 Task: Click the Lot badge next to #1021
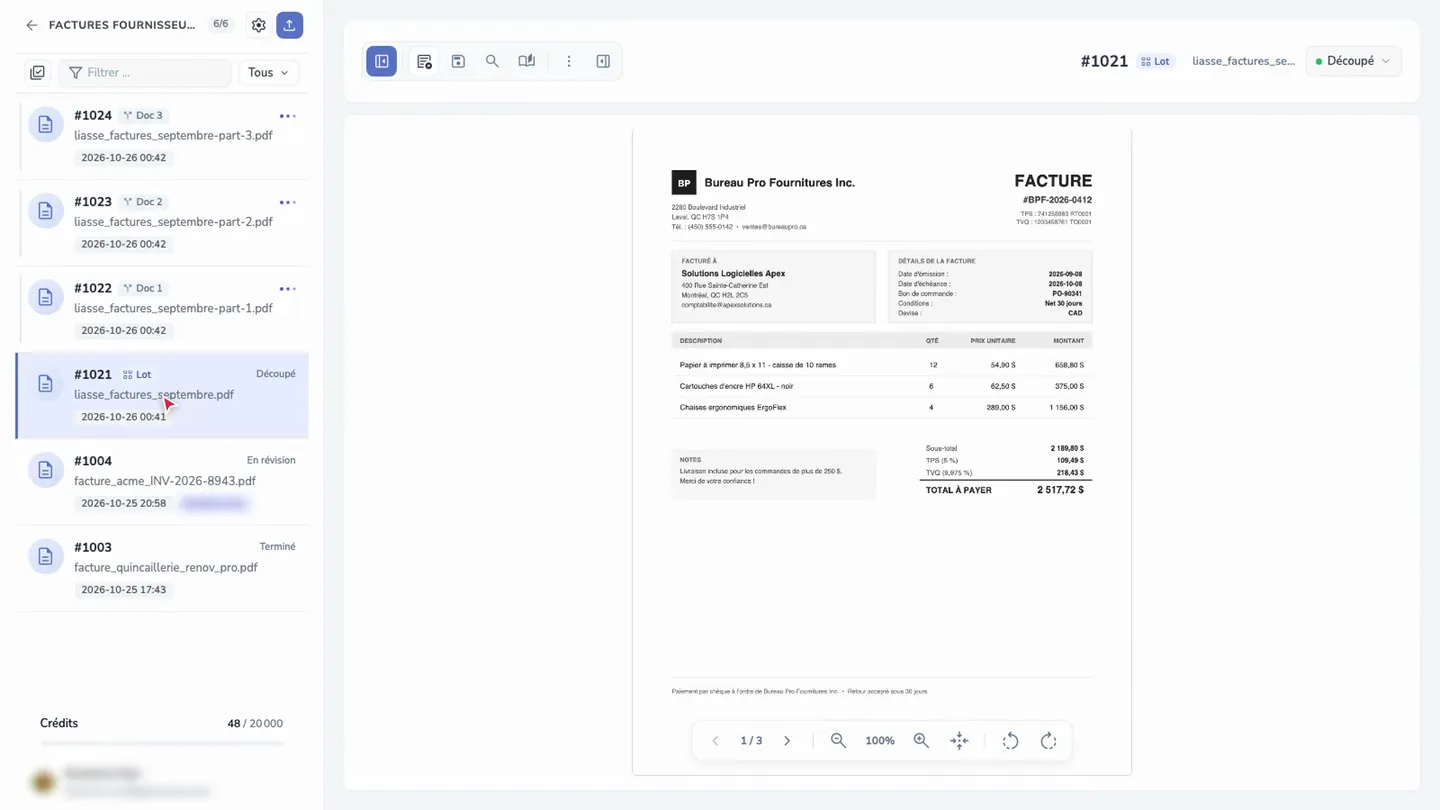tap(1155, 61)
